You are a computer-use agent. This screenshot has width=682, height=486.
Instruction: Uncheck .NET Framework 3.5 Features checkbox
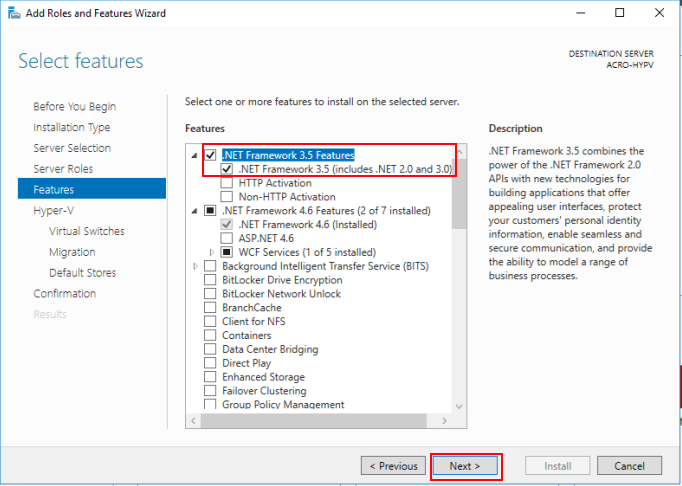pos(210,155)
